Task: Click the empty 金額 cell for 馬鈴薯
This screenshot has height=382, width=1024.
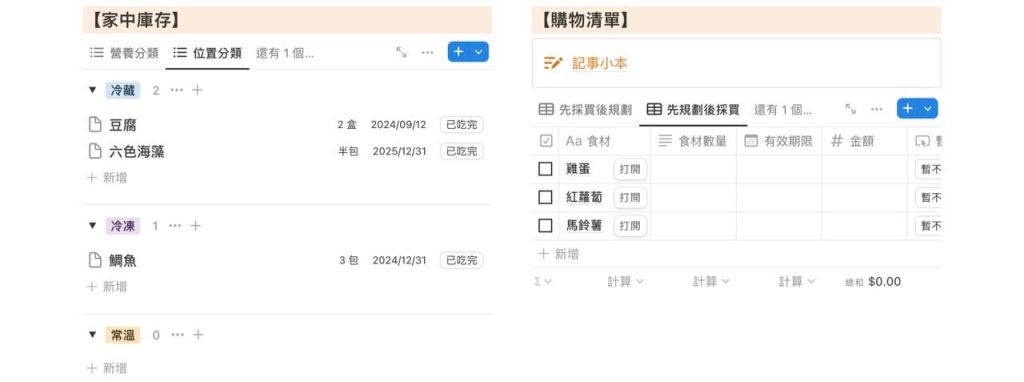Action: click(864, 226)
